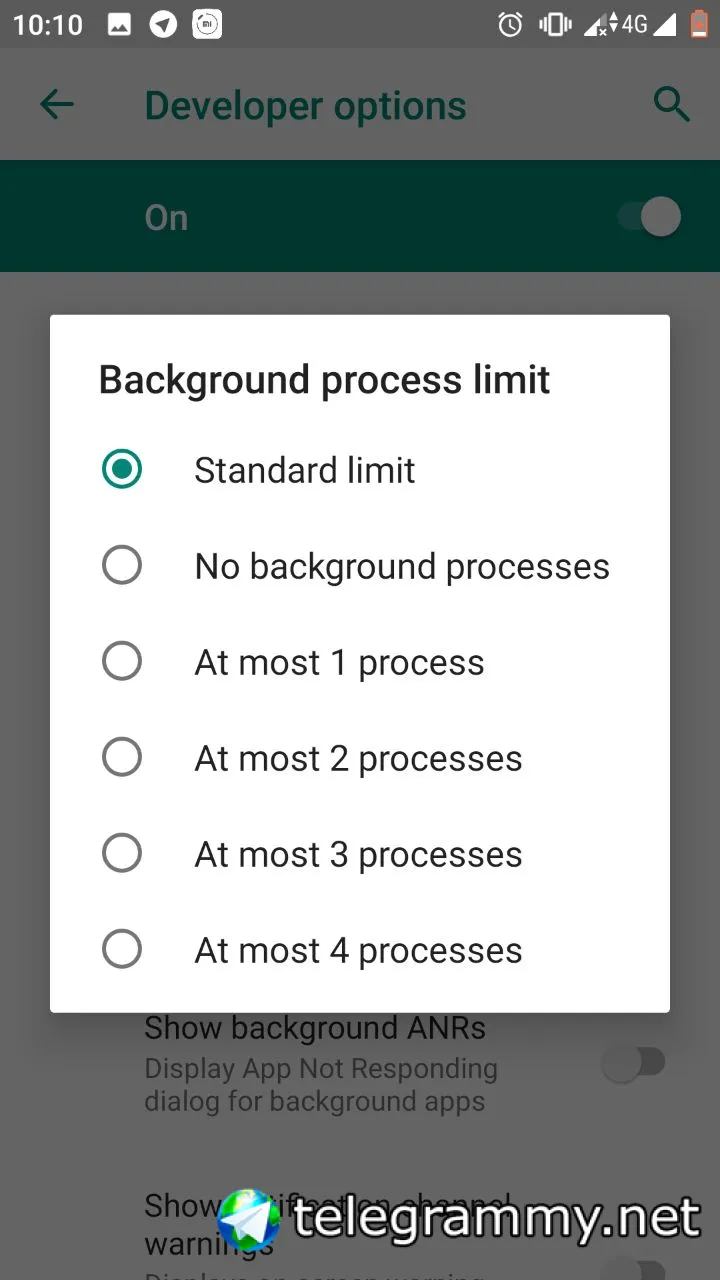Toggle Show background ANRs switch
The height and width of the screenshot is (1280, 720).
point(634,1063)
